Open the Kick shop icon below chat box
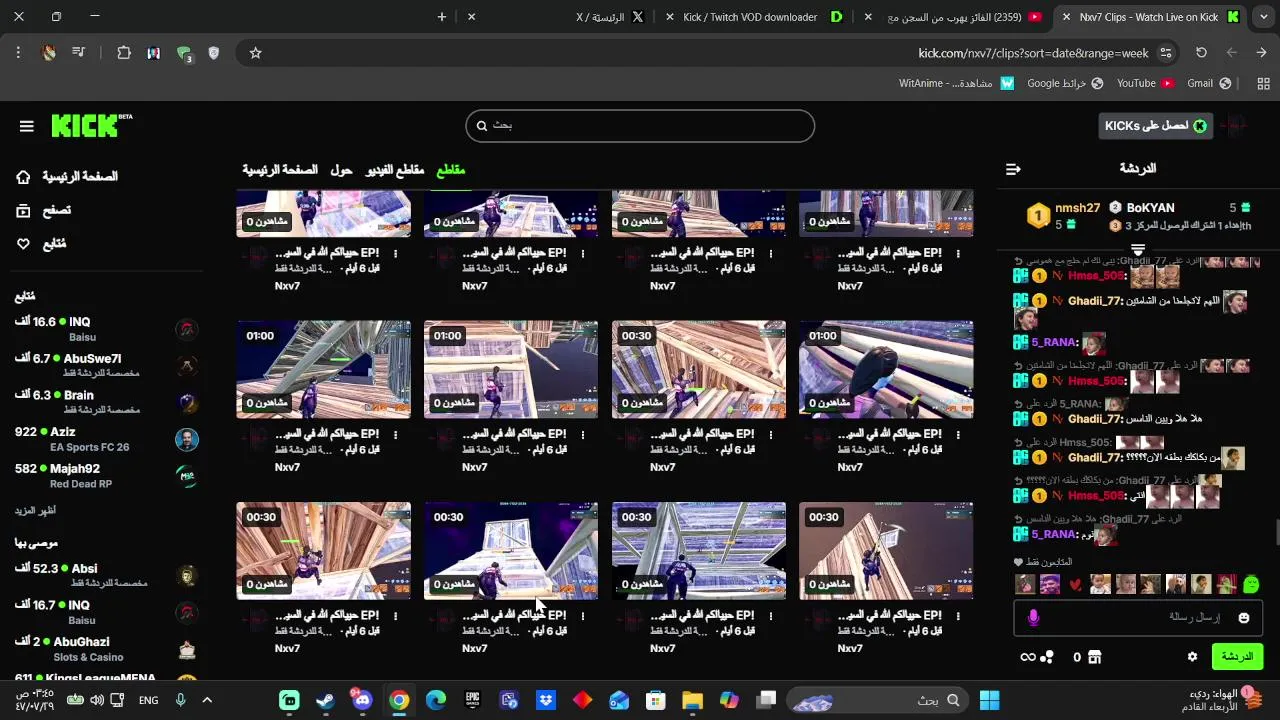1280x720 pixels. (1094, 657)
